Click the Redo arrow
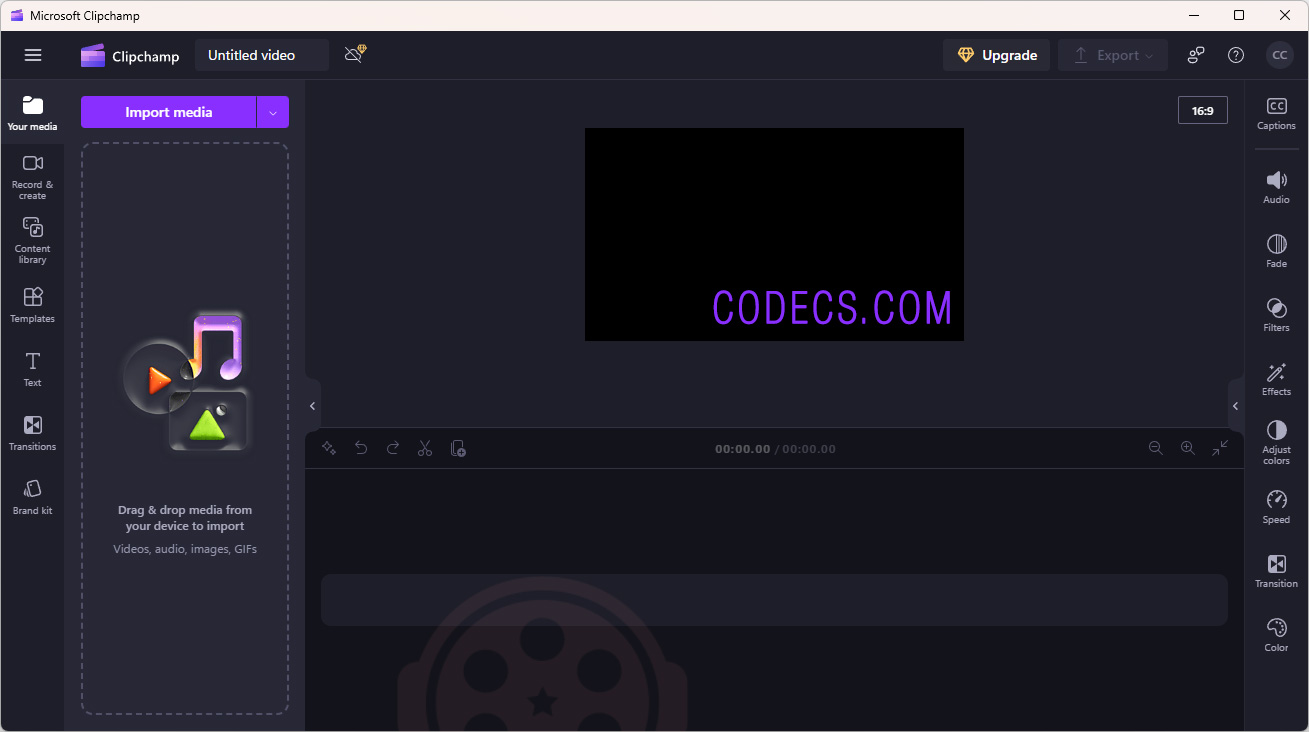This screenshot has height=732, width=1309. [x=393, y=449]
